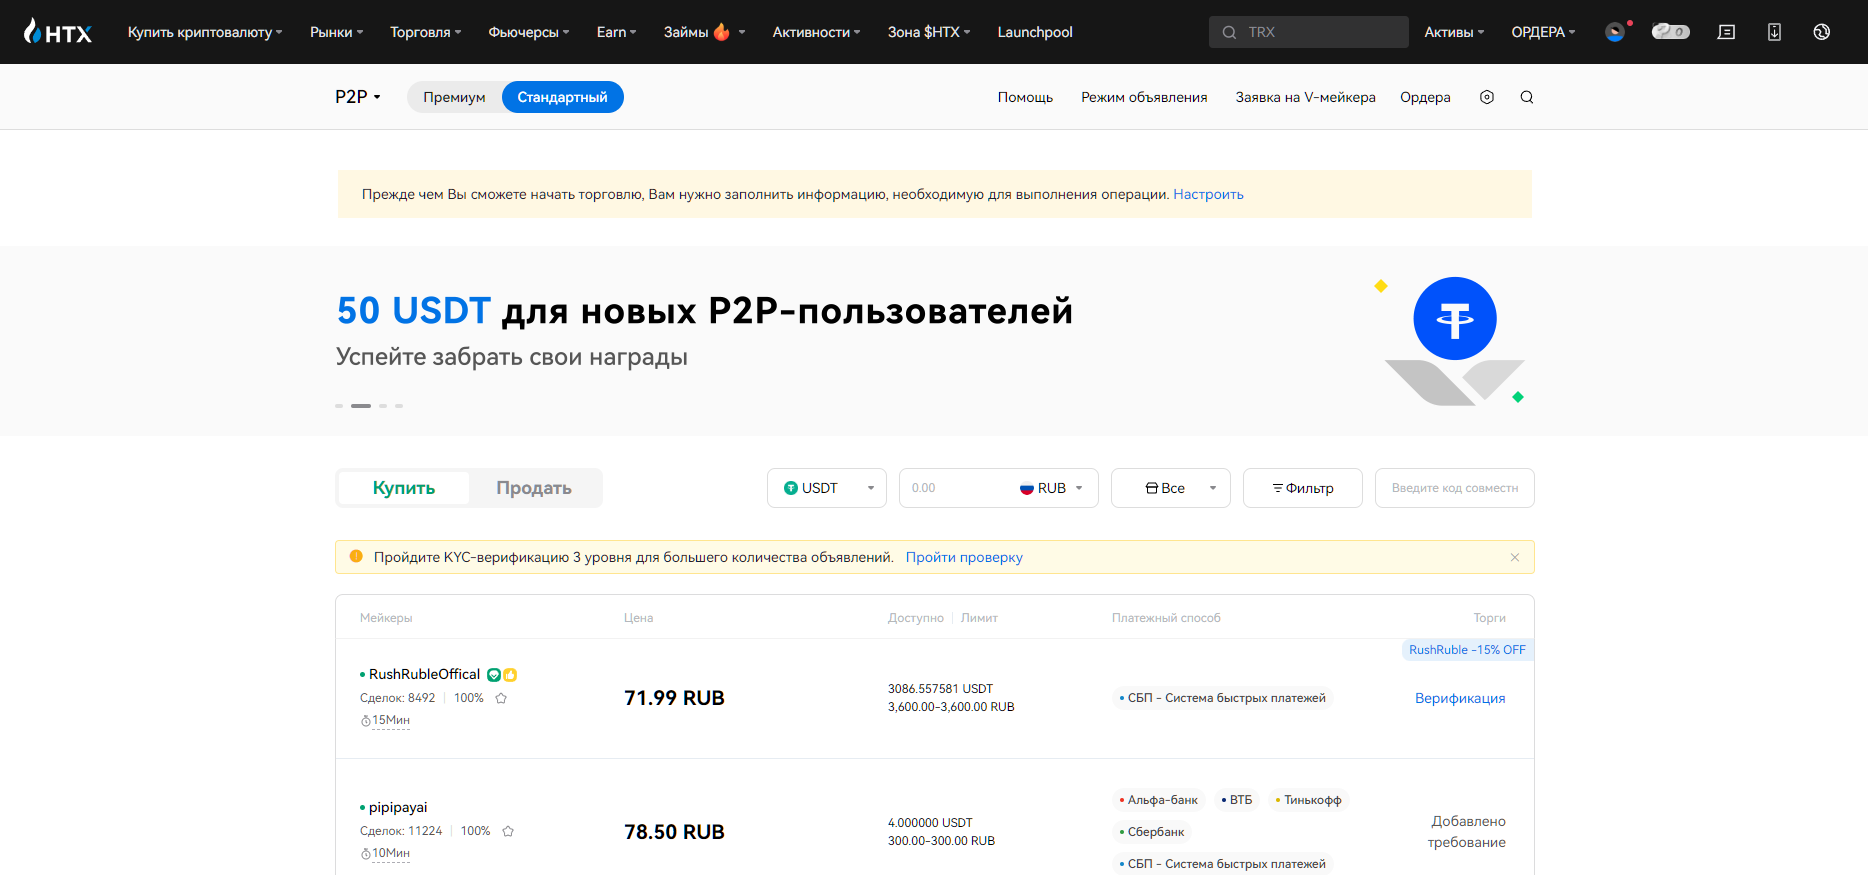Screen dimensions: 1868x875
Task: Open the pipipayai maker profile
Action: pyautogui.click(x=398, y=807)
